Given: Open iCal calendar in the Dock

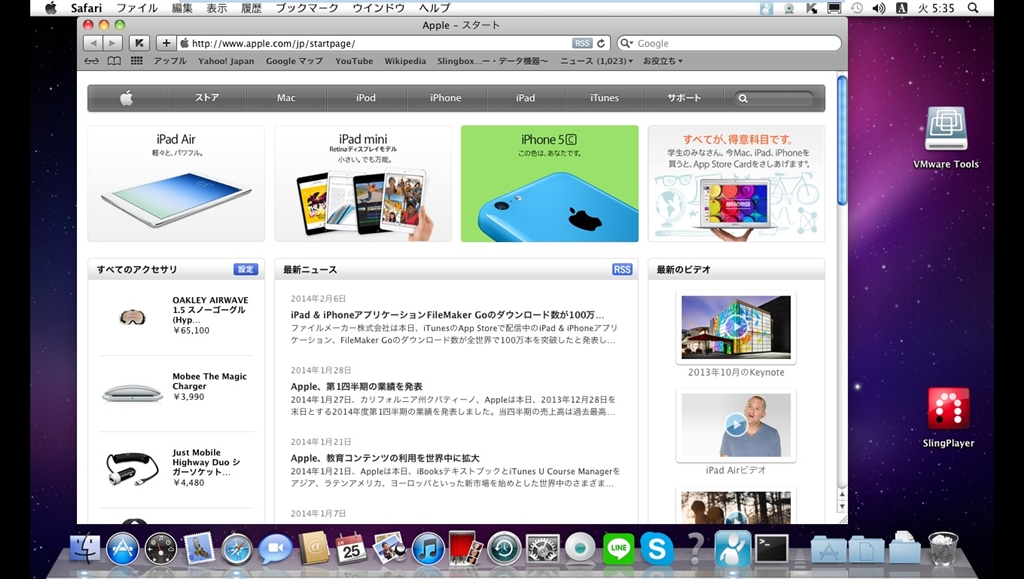Looking at the screenshot, I should point(351,548).
